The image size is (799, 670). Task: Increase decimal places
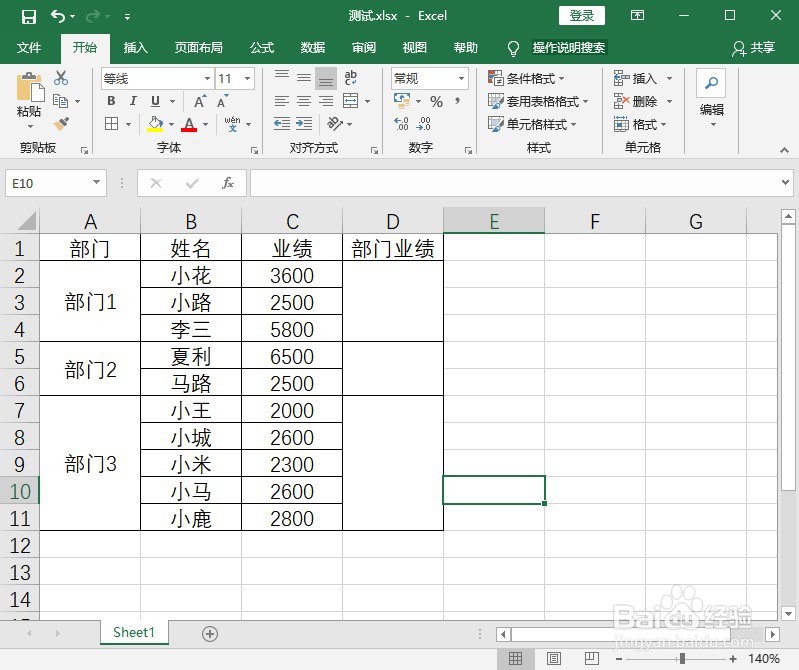point(402,124)
